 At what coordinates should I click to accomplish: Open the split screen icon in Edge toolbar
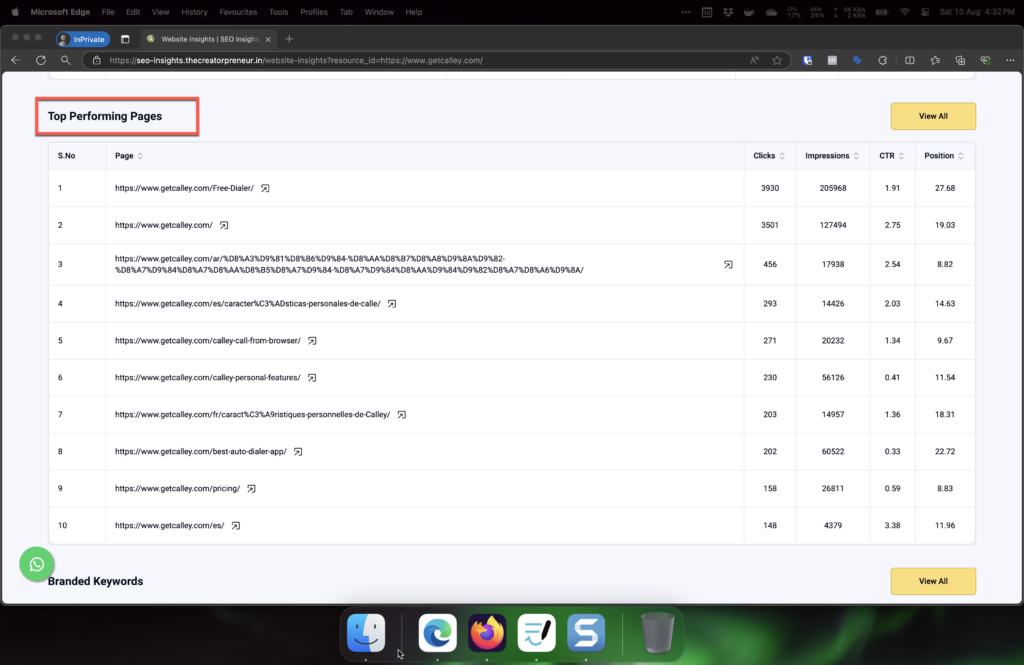(x=910, y=60)
